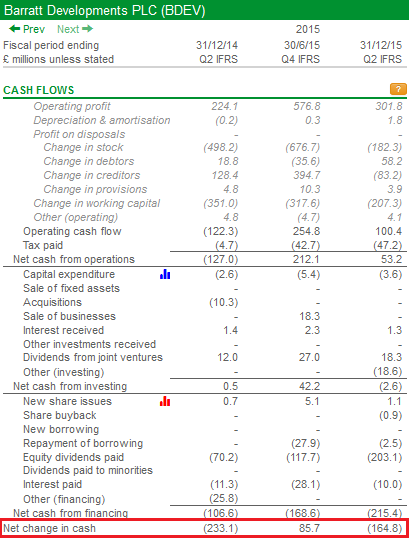This screenshot has width=409, height=539.
Task: Select the £ millions unless stated note
Action: (x=58, y=59)
